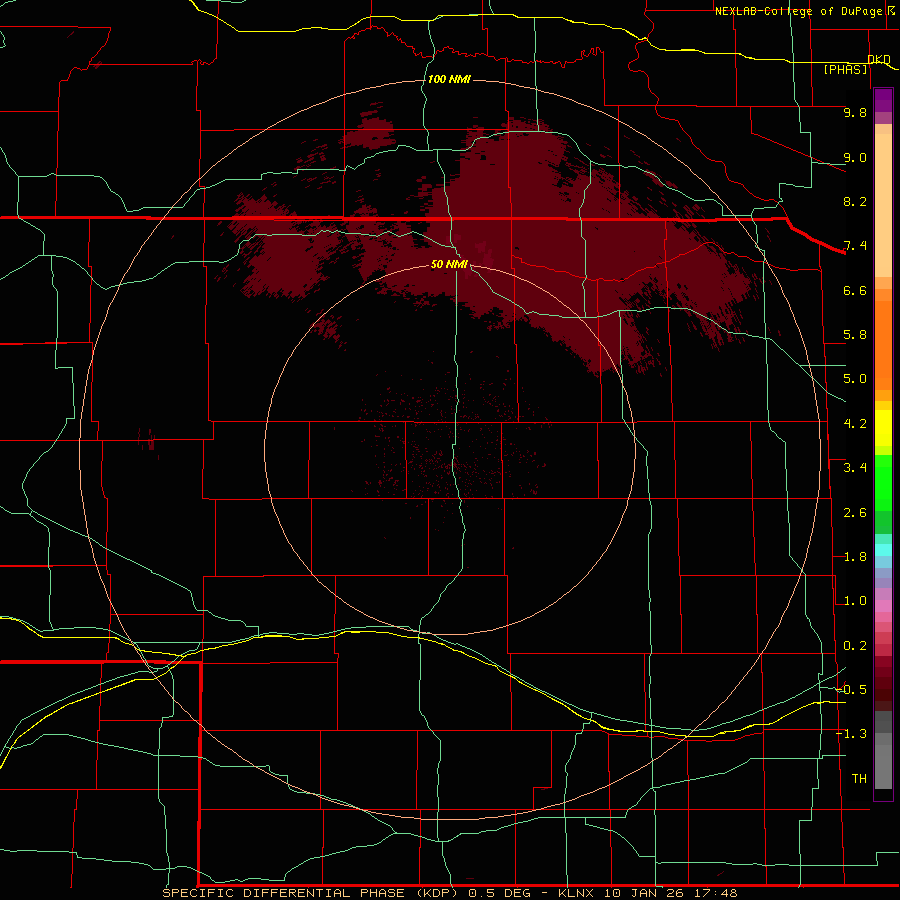Click the -1.3 value on color scale
The image size is (900, 900).
851,734
